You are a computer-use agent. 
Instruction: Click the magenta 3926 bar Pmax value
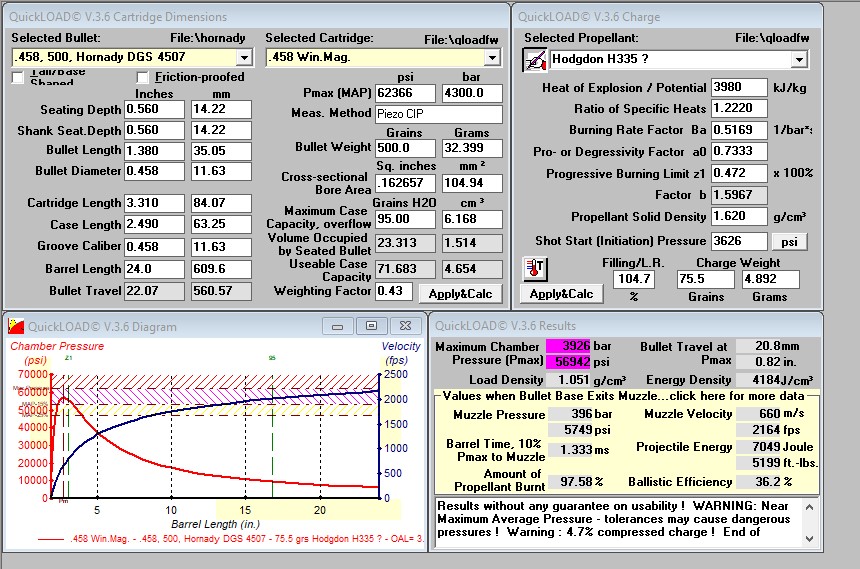568,346
